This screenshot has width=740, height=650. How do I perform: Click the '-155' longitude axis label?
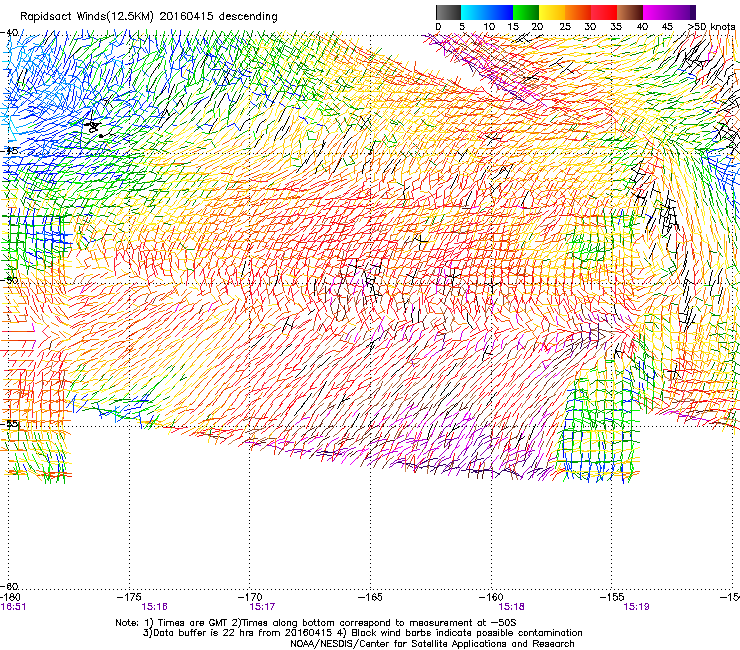pyautogui.click(x=612, y=597)
